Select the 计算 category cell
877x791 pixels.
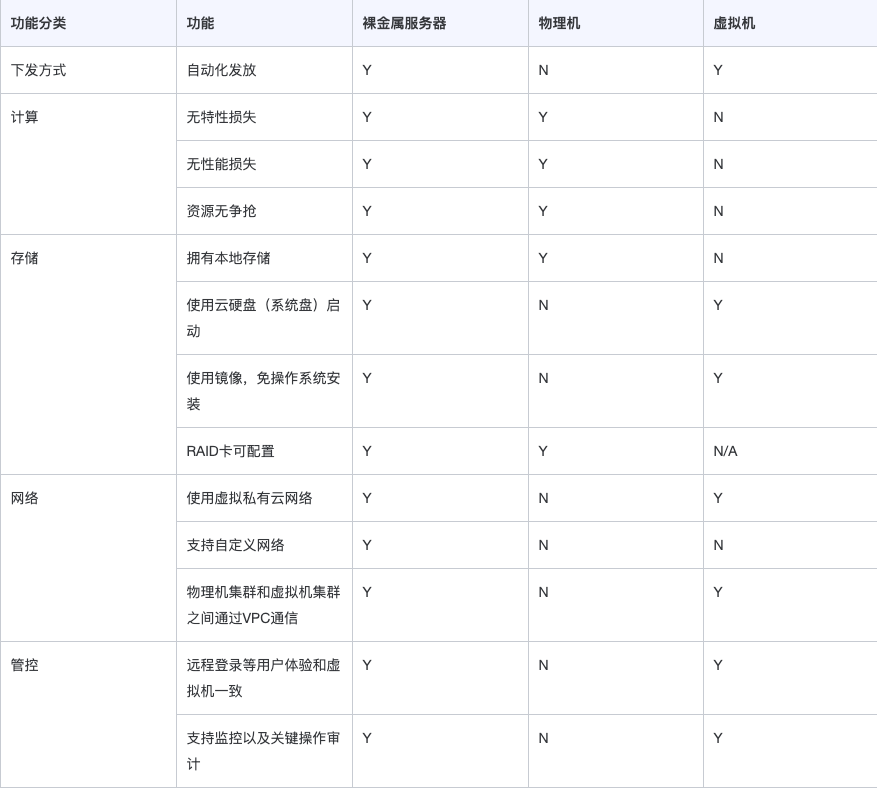point(25,117)
